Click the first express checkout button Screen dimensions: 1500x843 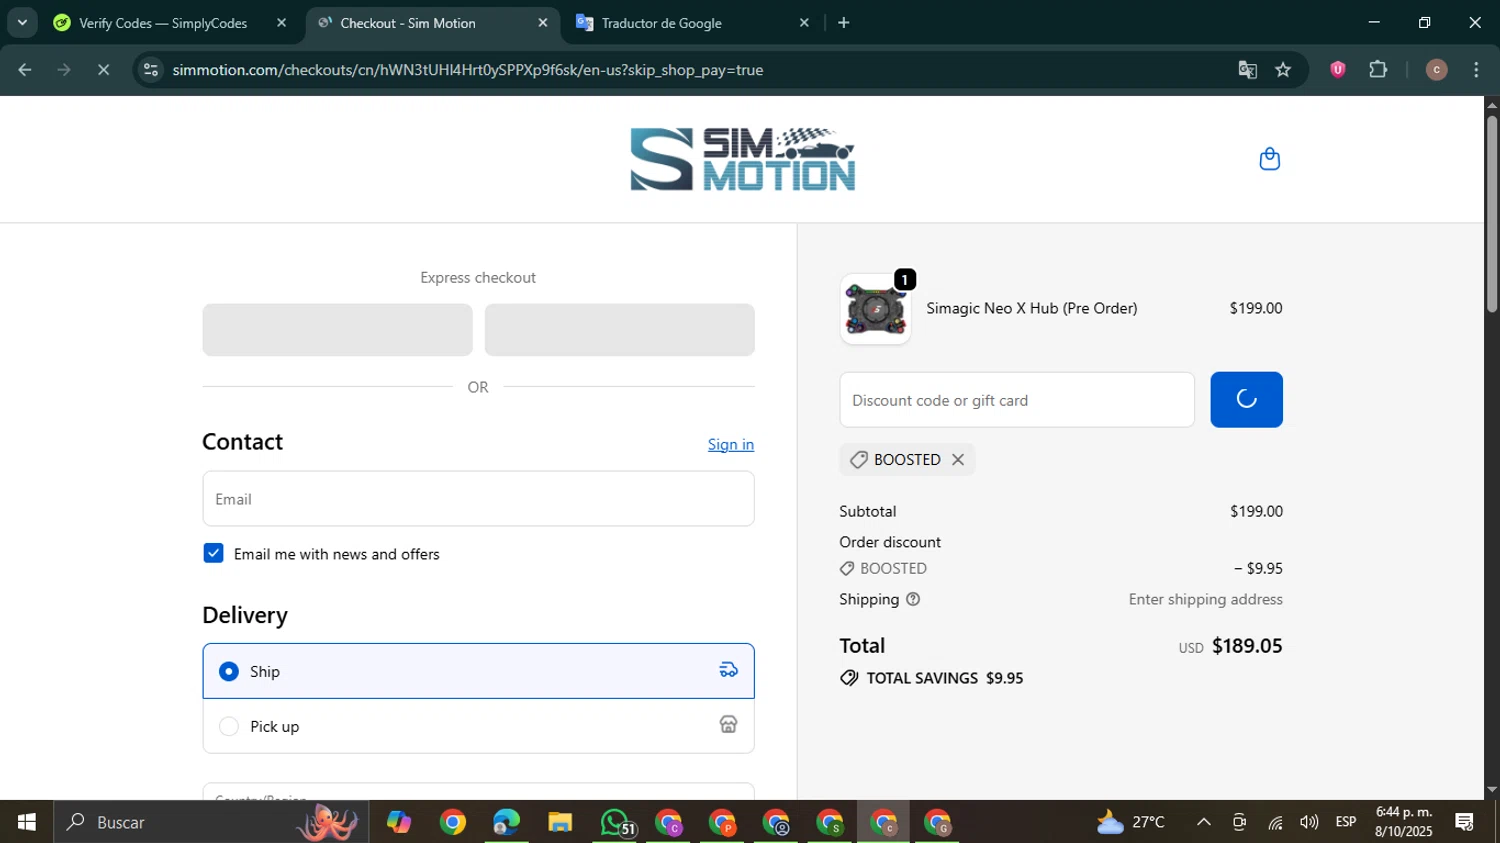(x=337, y=330)
